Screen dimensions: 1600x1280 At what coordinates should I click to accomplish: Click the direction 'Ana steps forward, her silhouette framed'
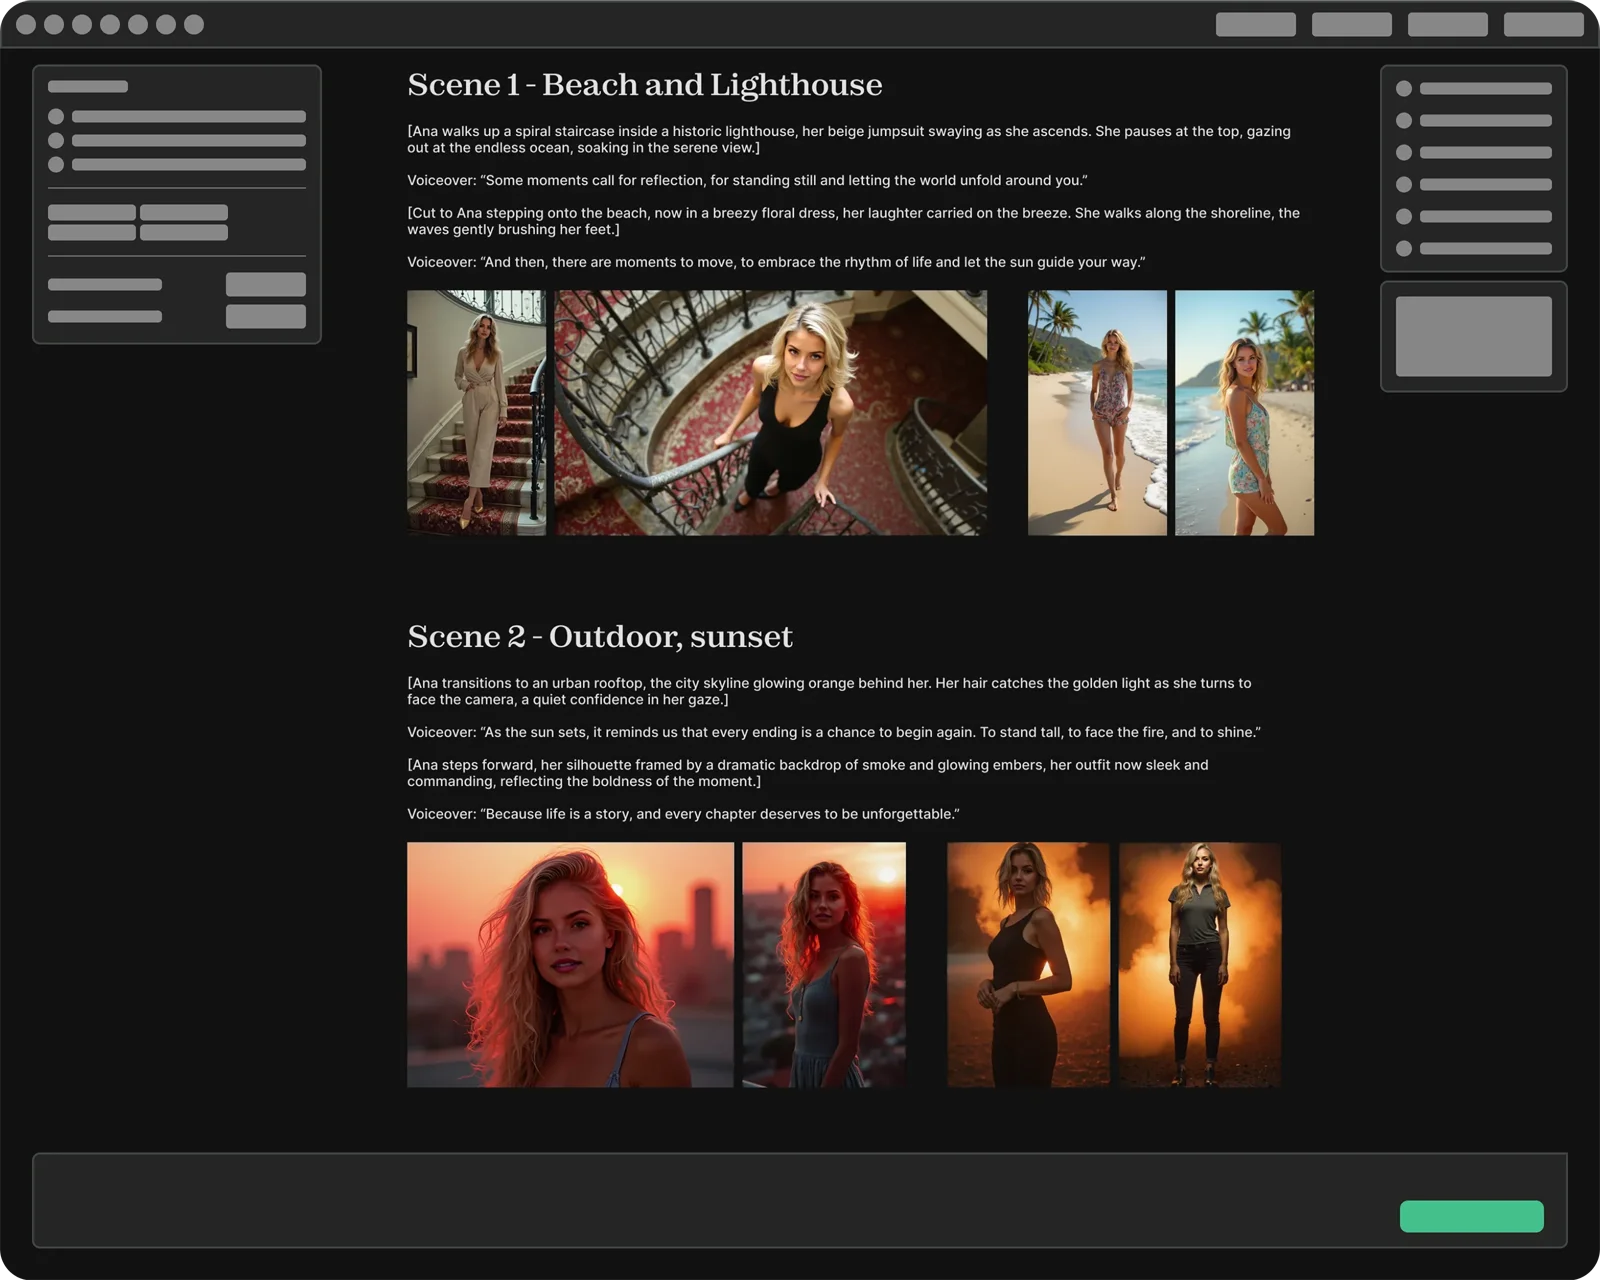(808, 773)
